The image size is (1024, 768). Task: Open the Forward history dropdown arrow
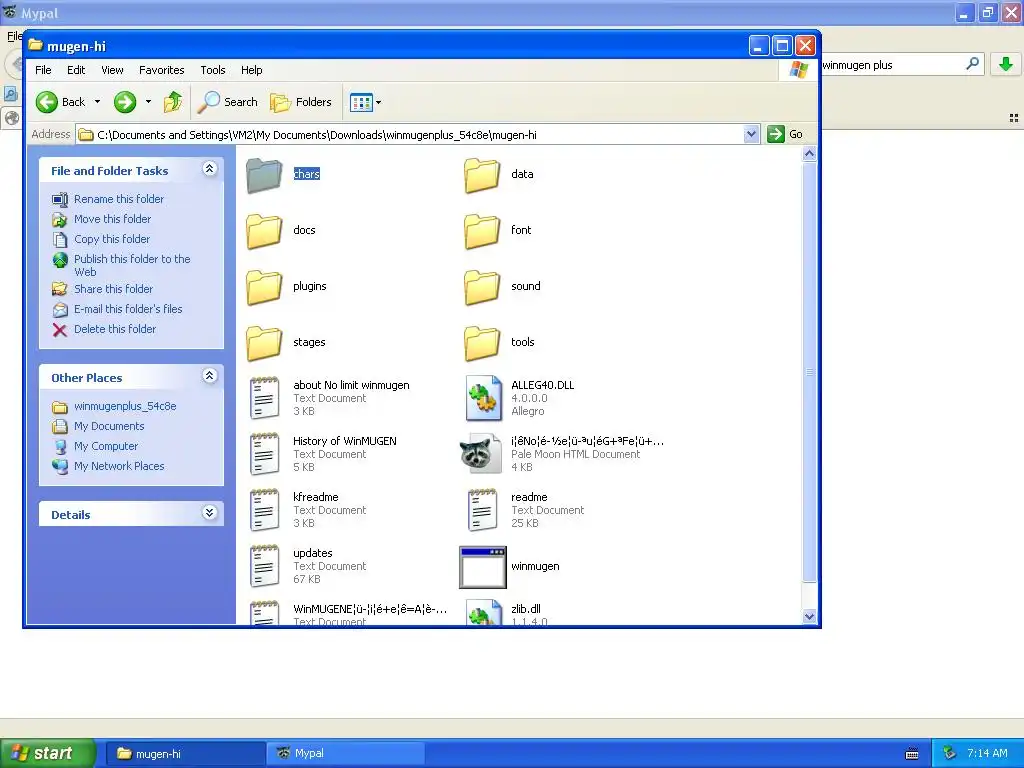148,102
